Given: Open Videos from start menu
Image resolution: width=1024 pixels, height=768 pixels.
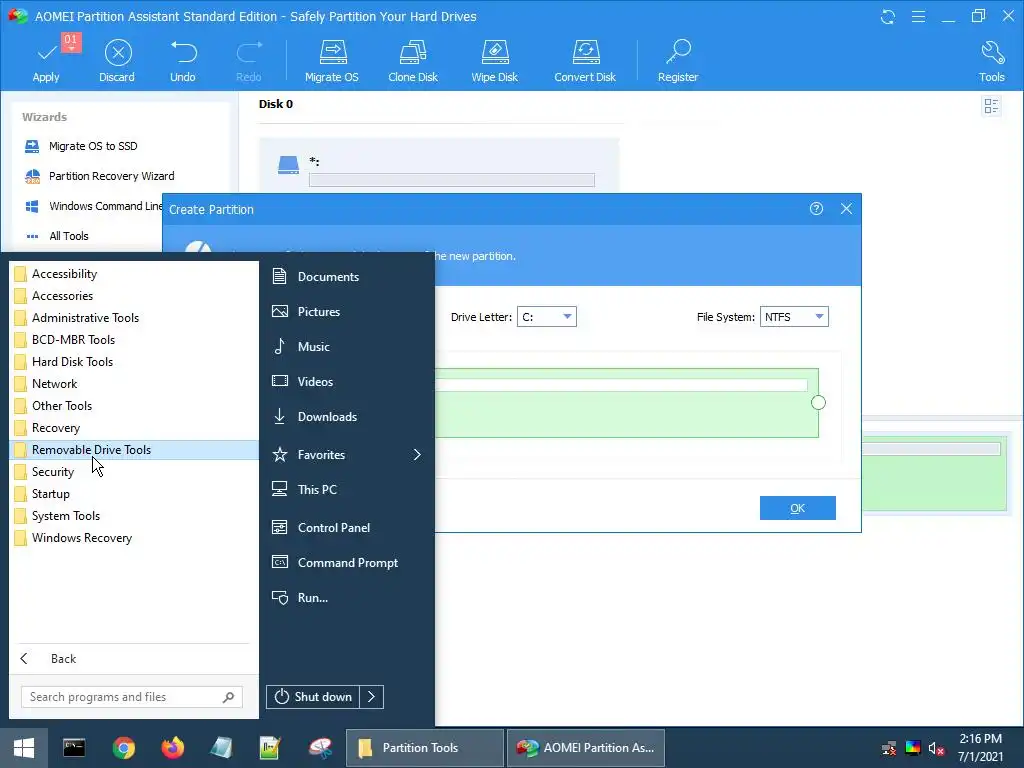Looking at the screenshot, I should 347,381.
